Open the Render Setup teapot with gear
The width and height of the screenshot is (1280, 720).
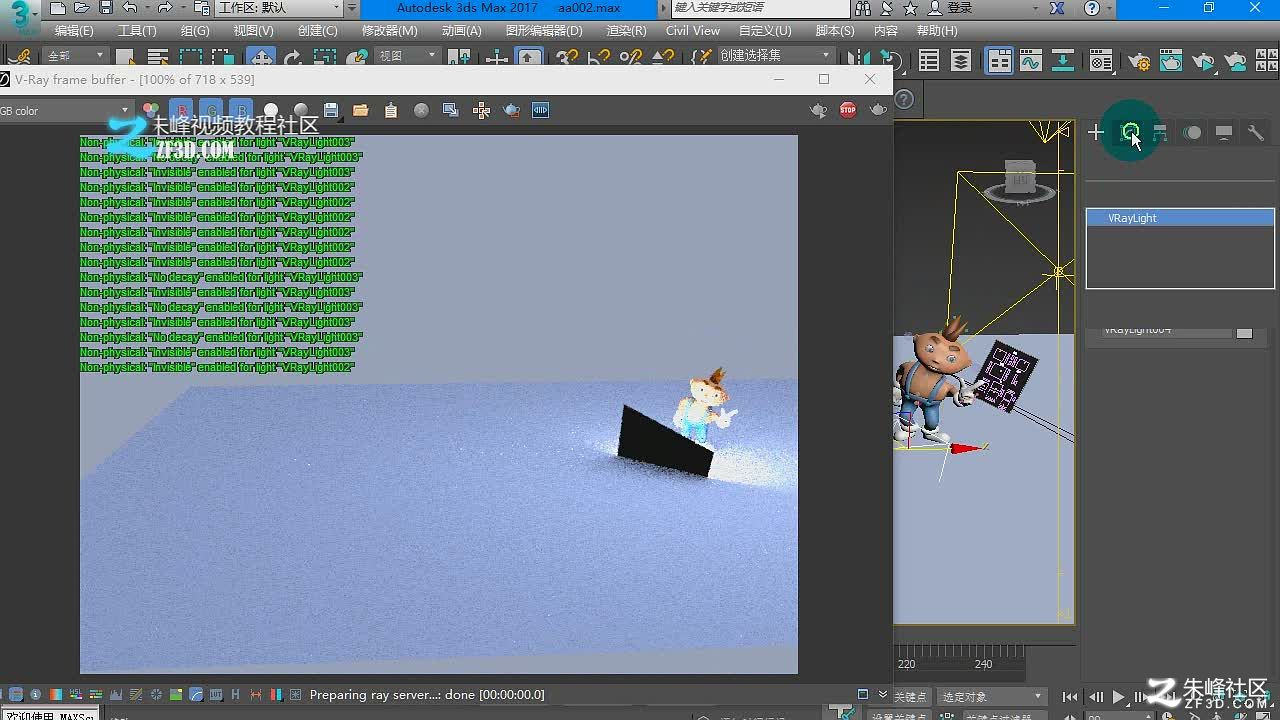pyautogui.click(x=1139, y=62)
